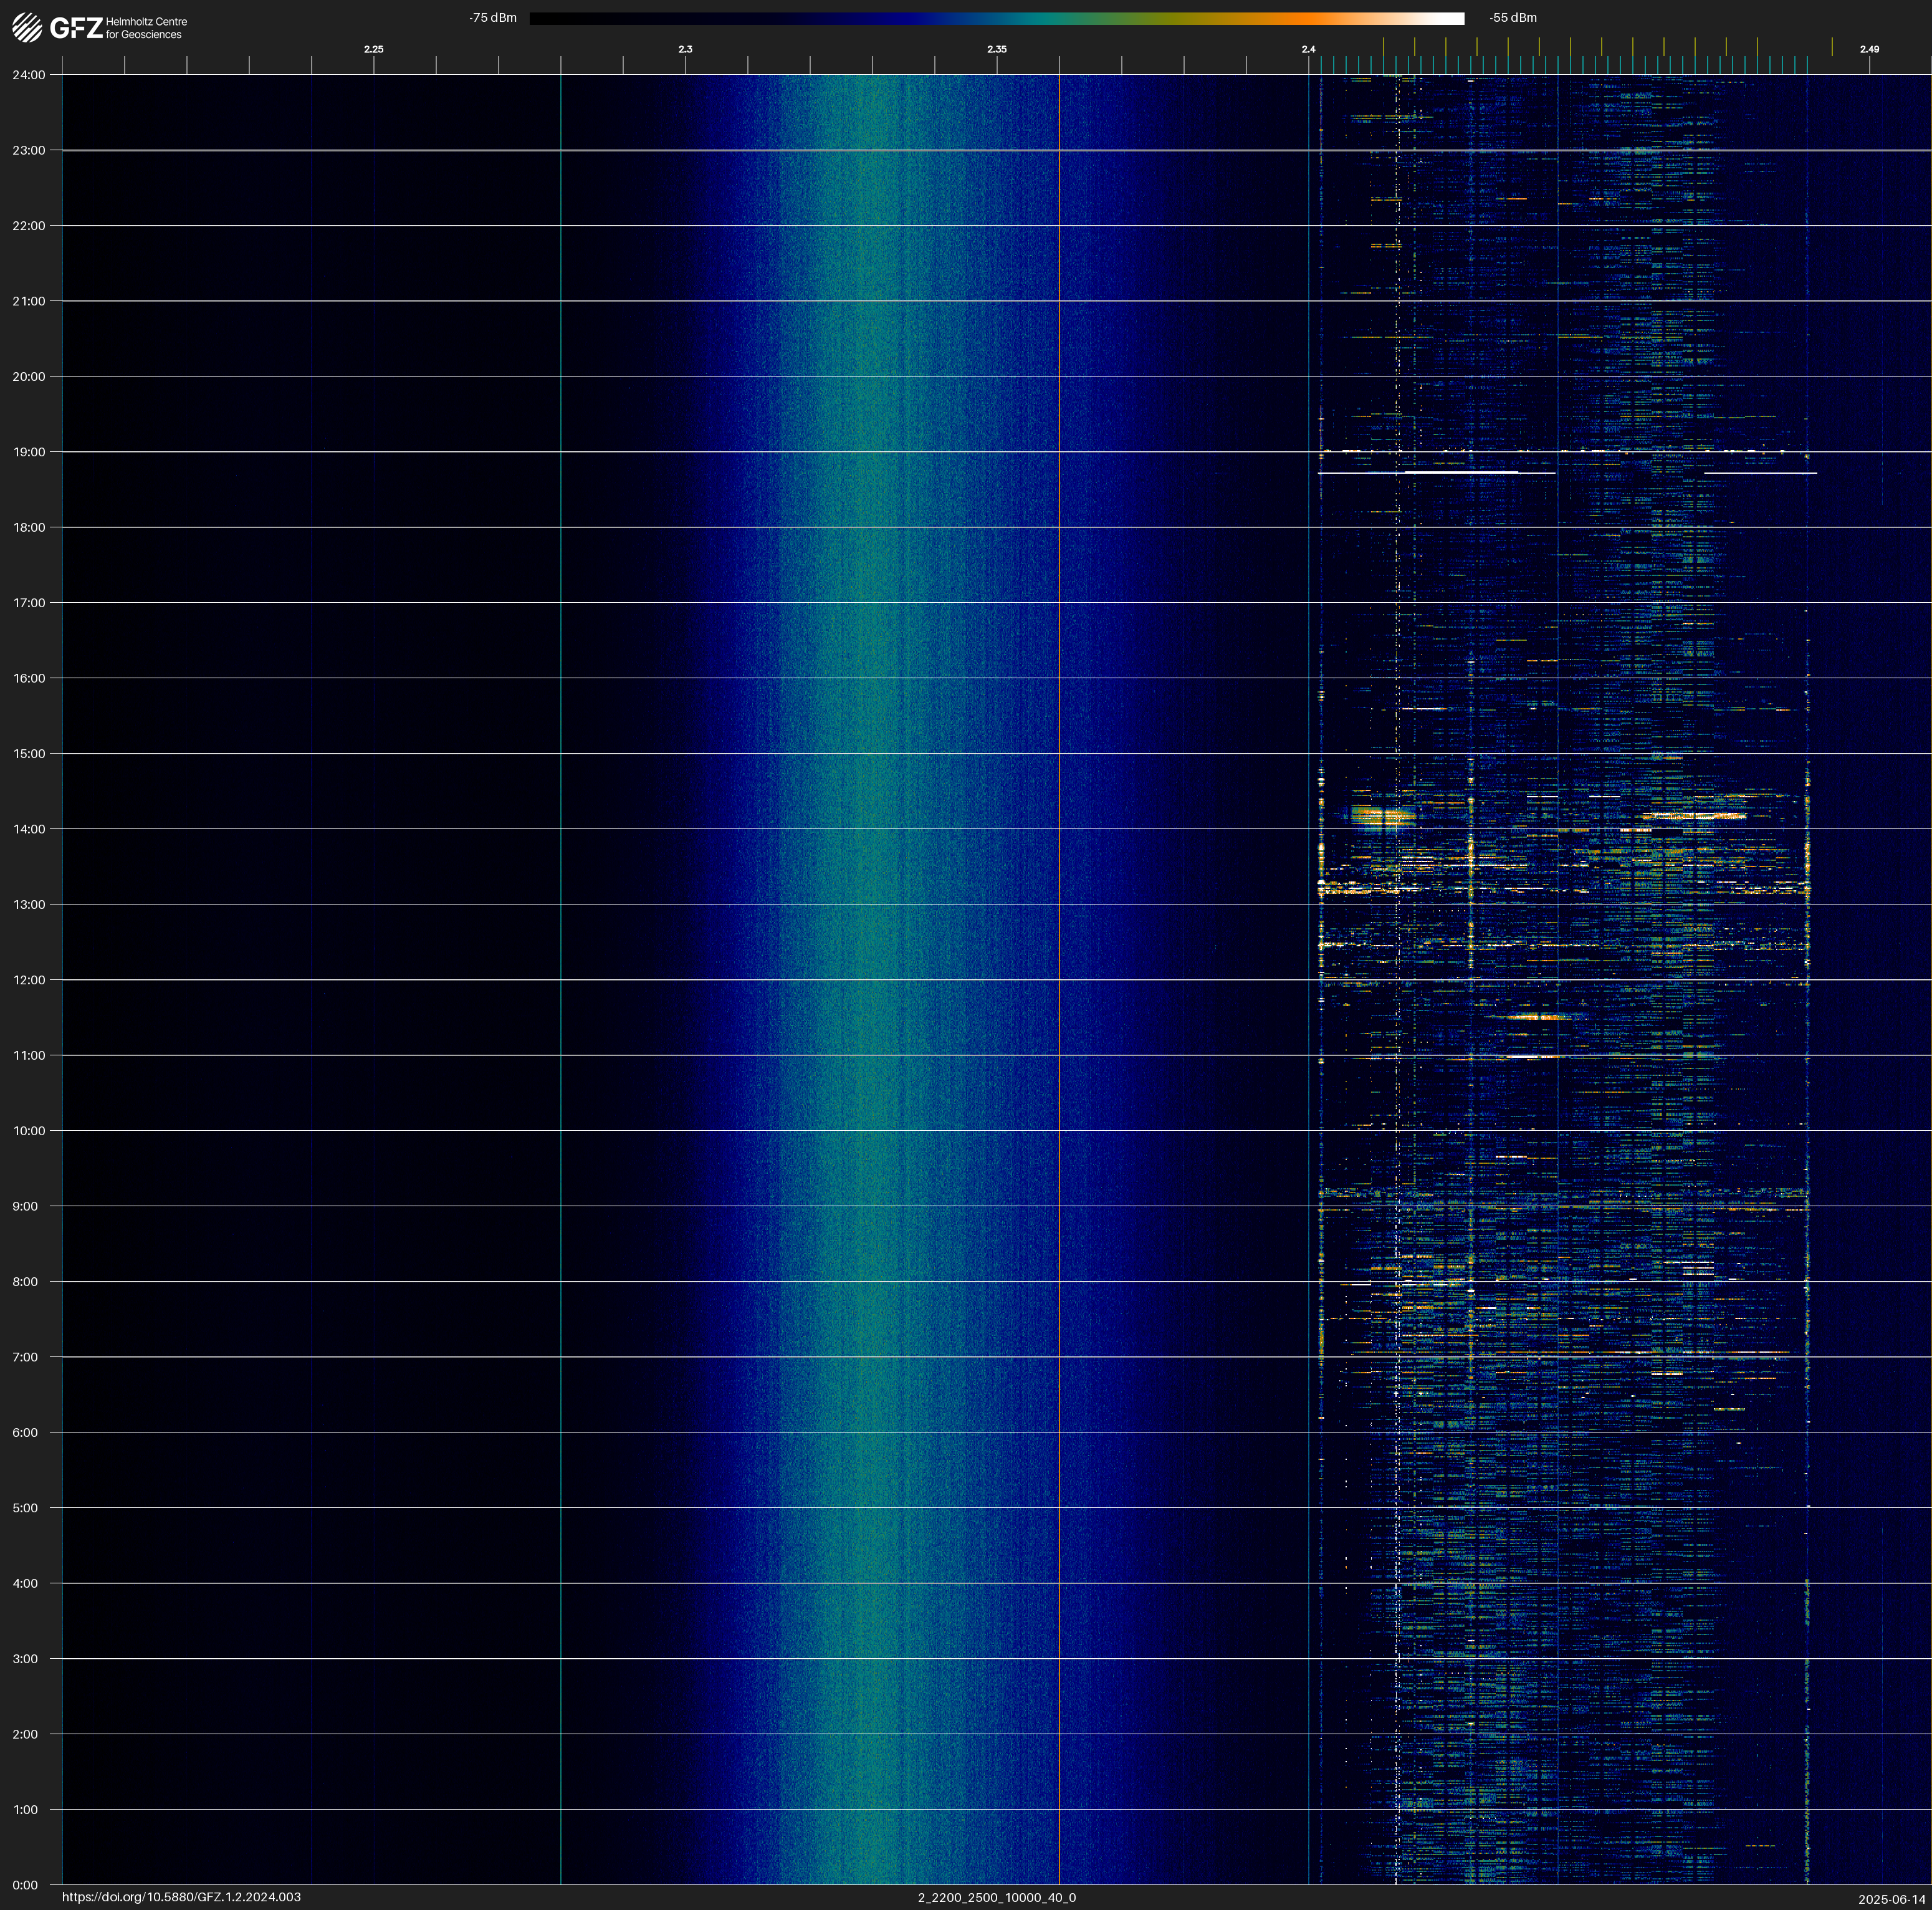Select the 2.25 frequency axis label
The width and height of the screenshot is (1932, 1910).
[x=373, y=49]
